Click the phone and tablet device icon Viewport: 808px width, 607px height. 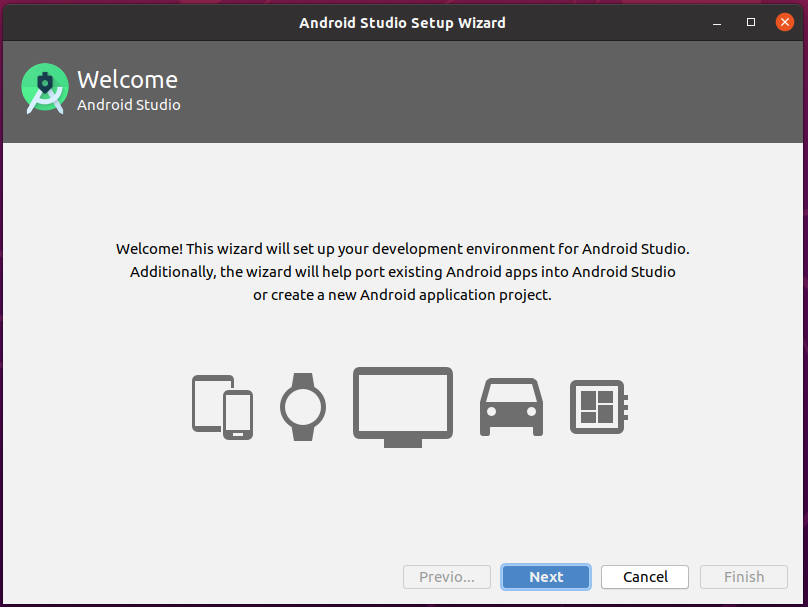point(223,407)
